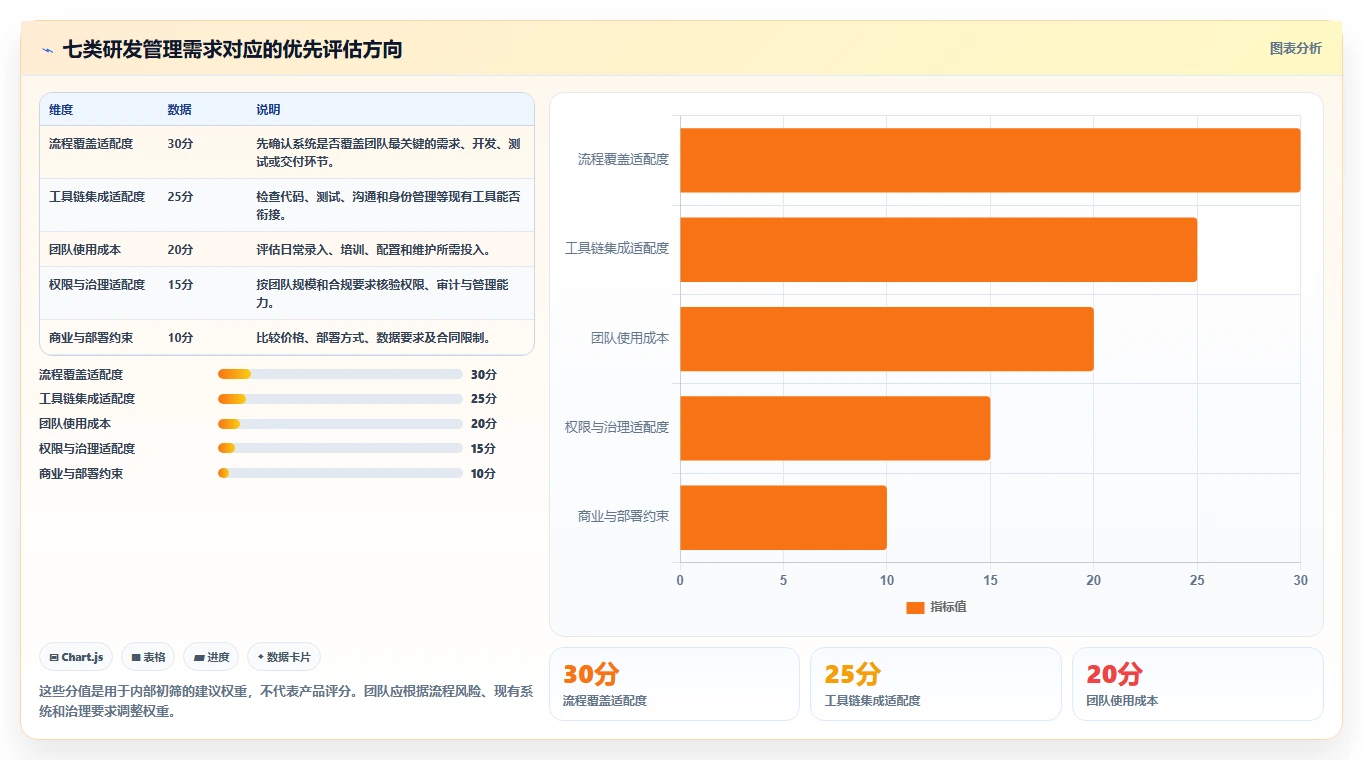Click the 10分 value beside its progress bar
1363x760 pixels.
(x=483, y=474)
